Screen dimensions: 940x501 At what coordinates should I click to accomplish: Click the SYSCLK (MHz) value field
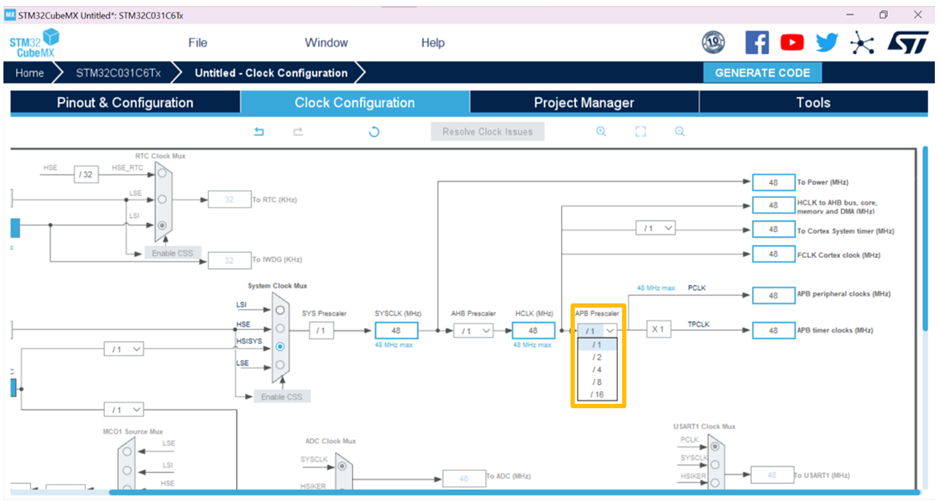396,331
